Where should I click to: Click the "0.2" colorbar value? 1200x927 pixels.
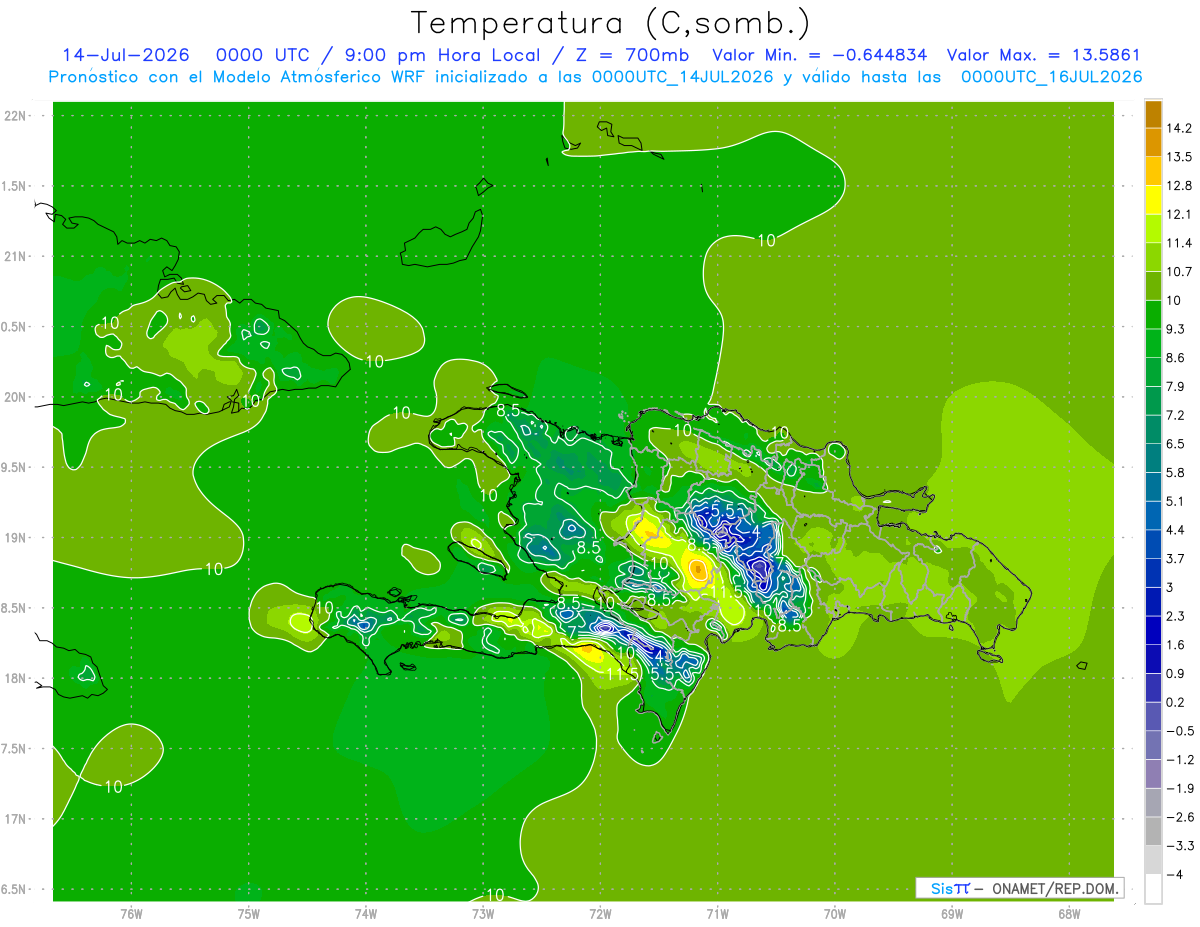(1175, 702)
